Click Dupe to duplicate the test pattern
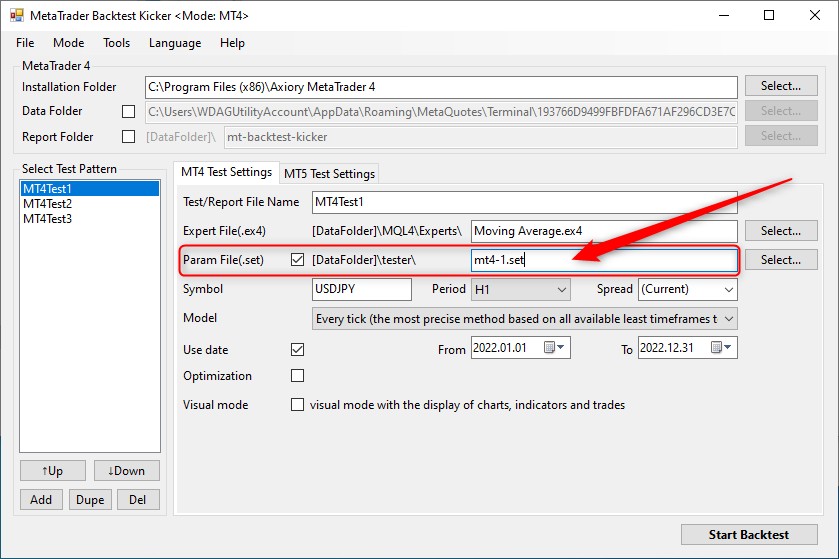The image size is (839, 559). [90, 500]
